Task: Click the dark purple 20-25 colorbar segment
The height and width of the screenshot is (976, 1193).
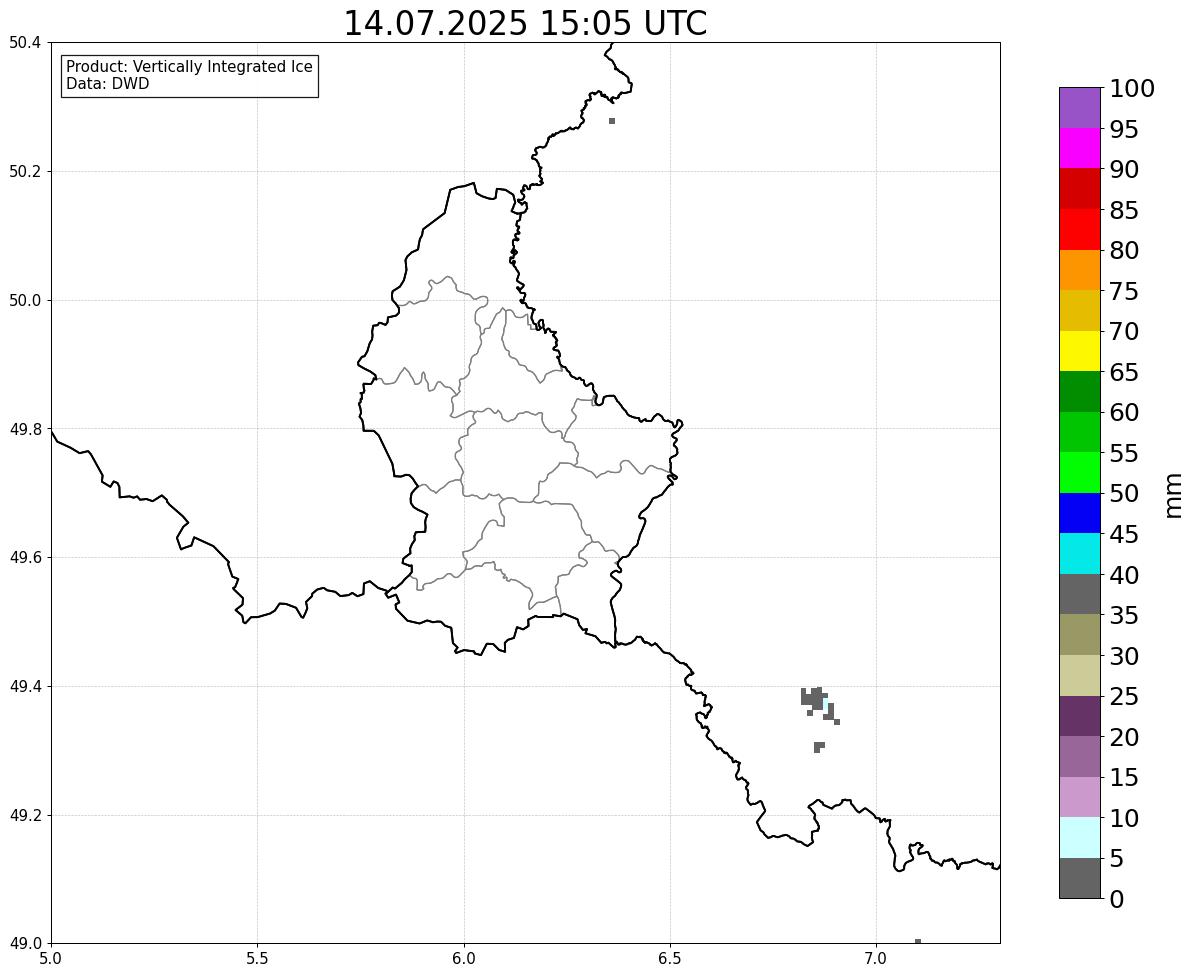Action: point(1080,716)
